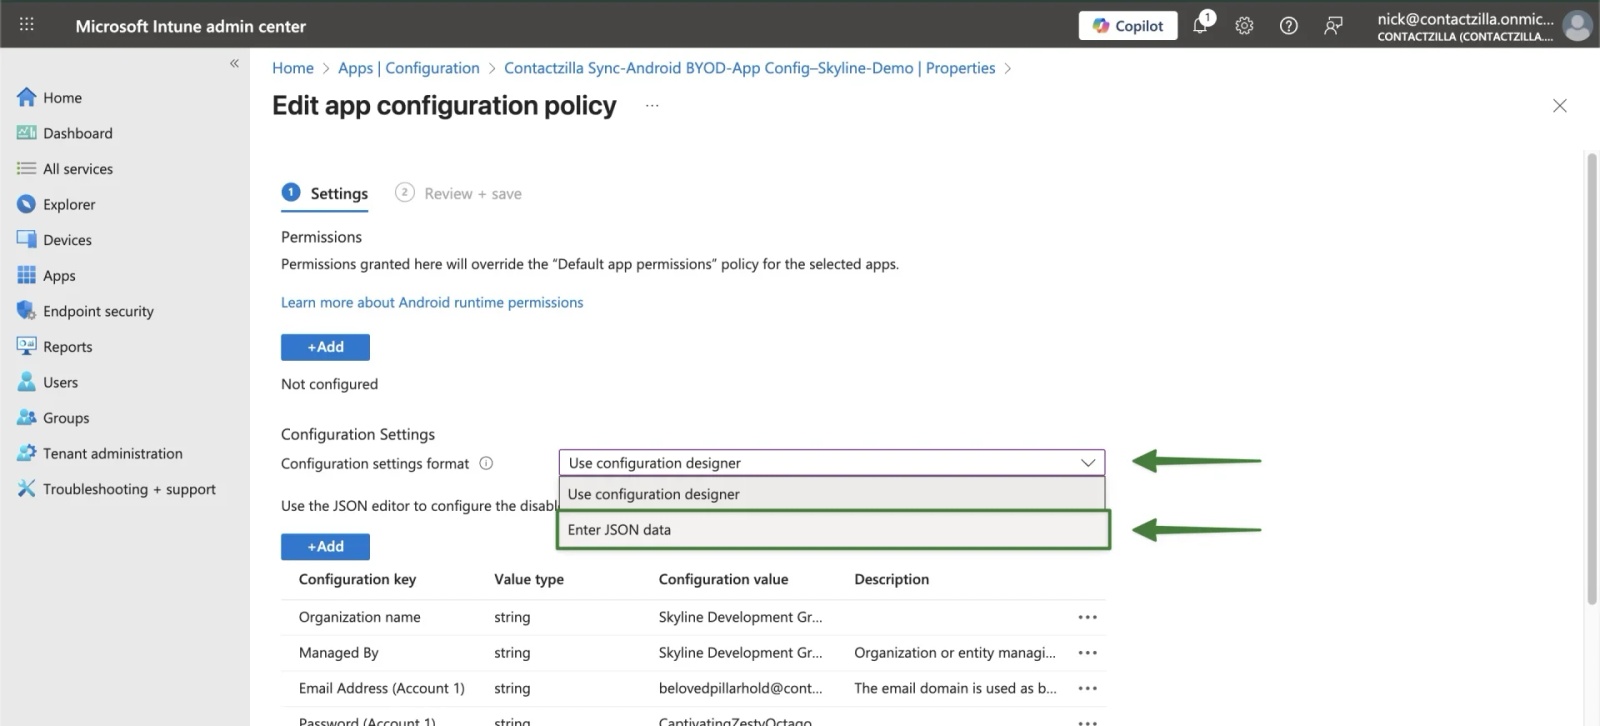Select the Email Address (Account 1) cell
This screenshot has width=1600, height=726.
[381, 688]
